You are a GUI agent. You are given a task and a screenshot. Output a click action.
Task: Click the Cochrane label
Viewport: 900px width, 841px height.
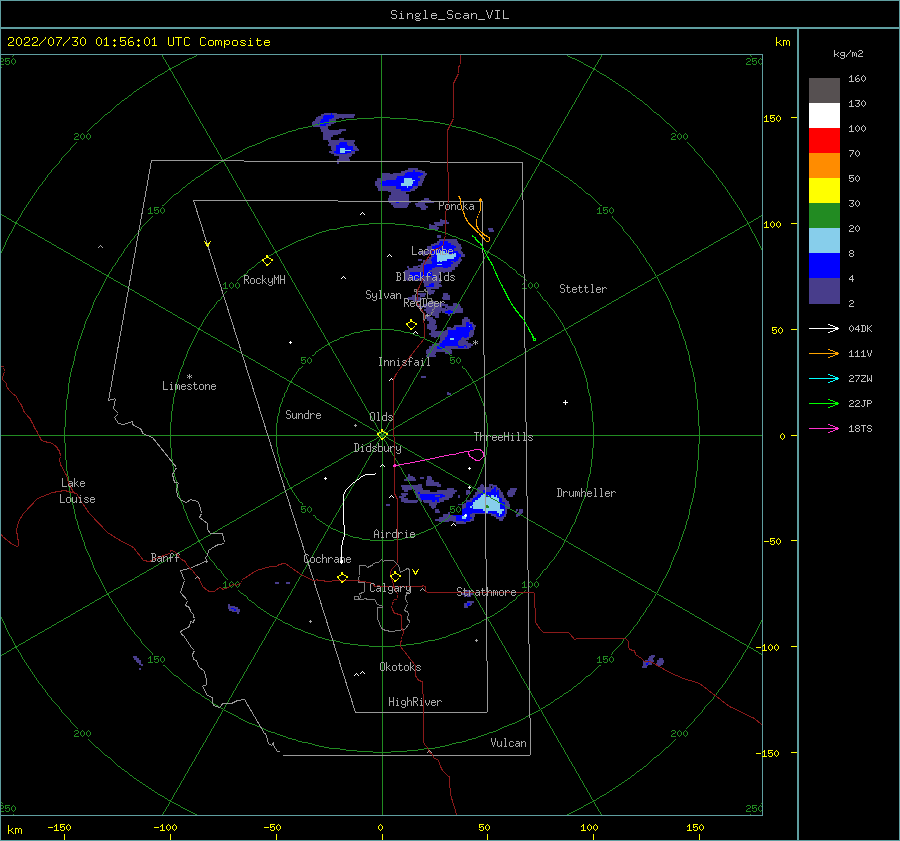(327, 559)
